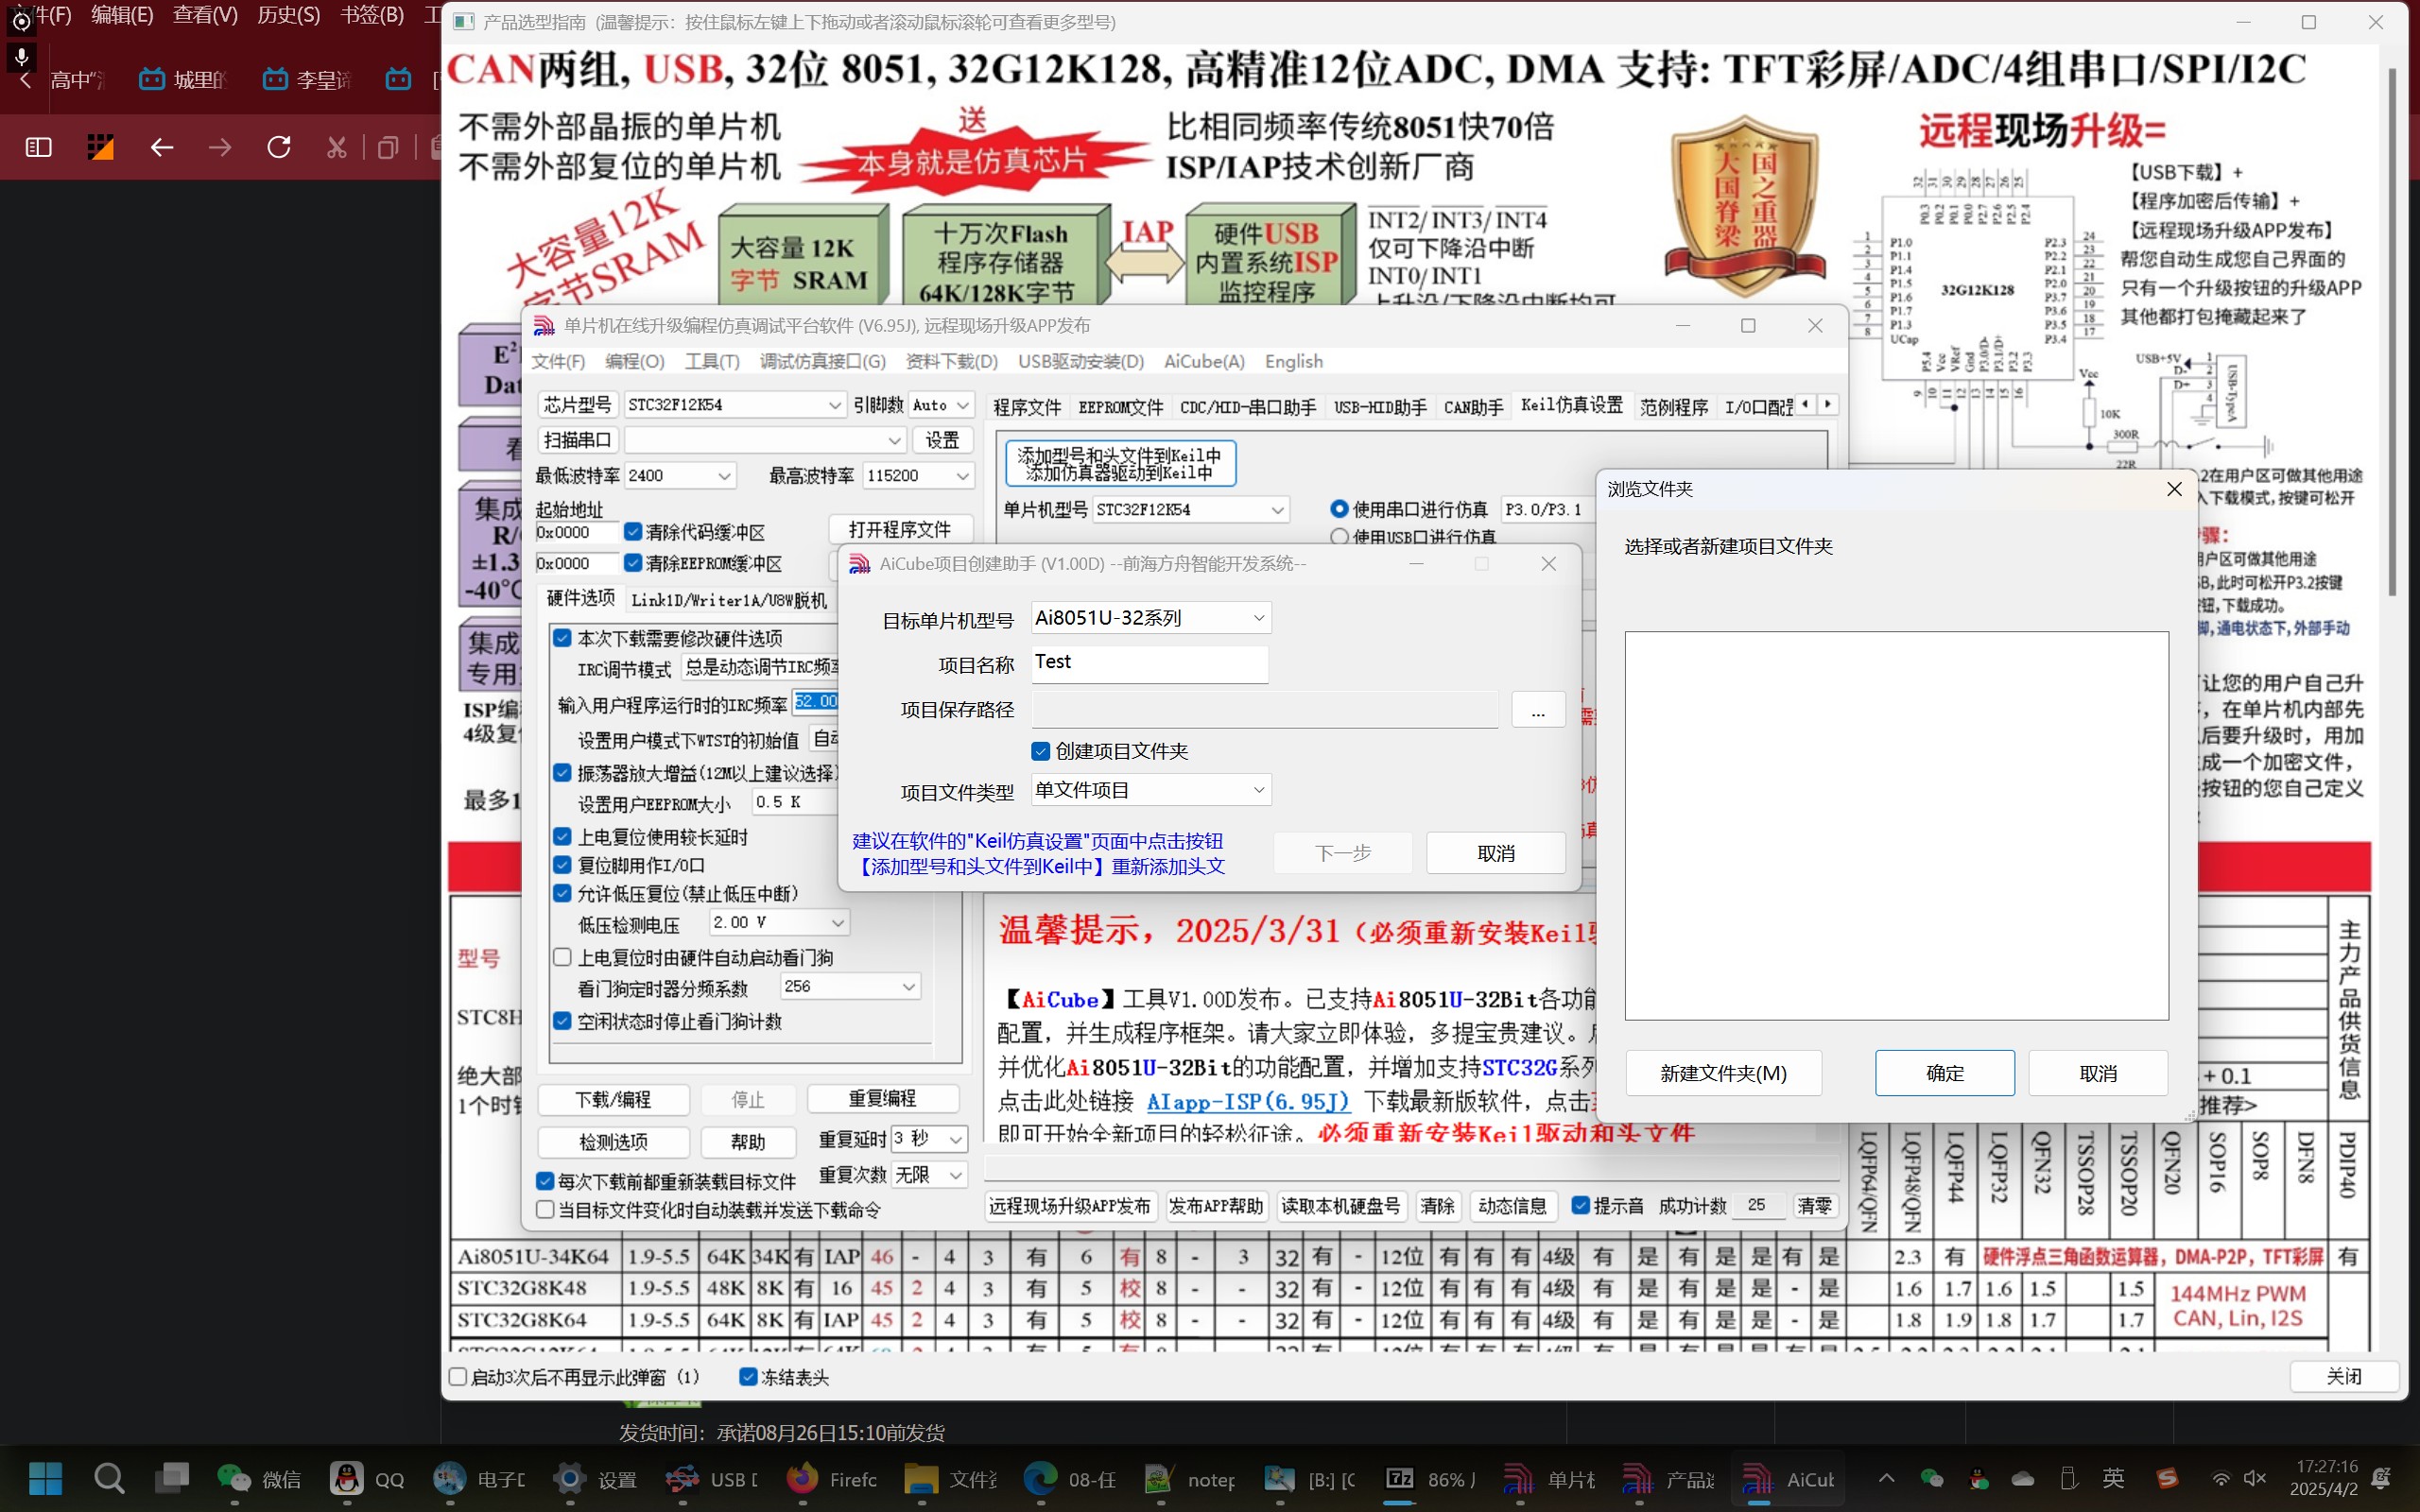Viewport: 2420px width, 1512px height.
Task: Switch to the 单片机 taskbar window
Action: [x=1550, y=1478]
